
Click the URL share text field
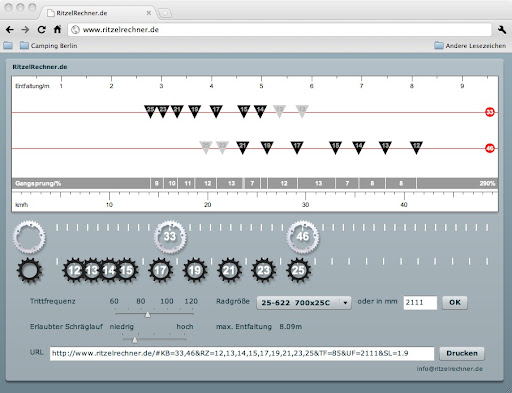click(242, 353)
